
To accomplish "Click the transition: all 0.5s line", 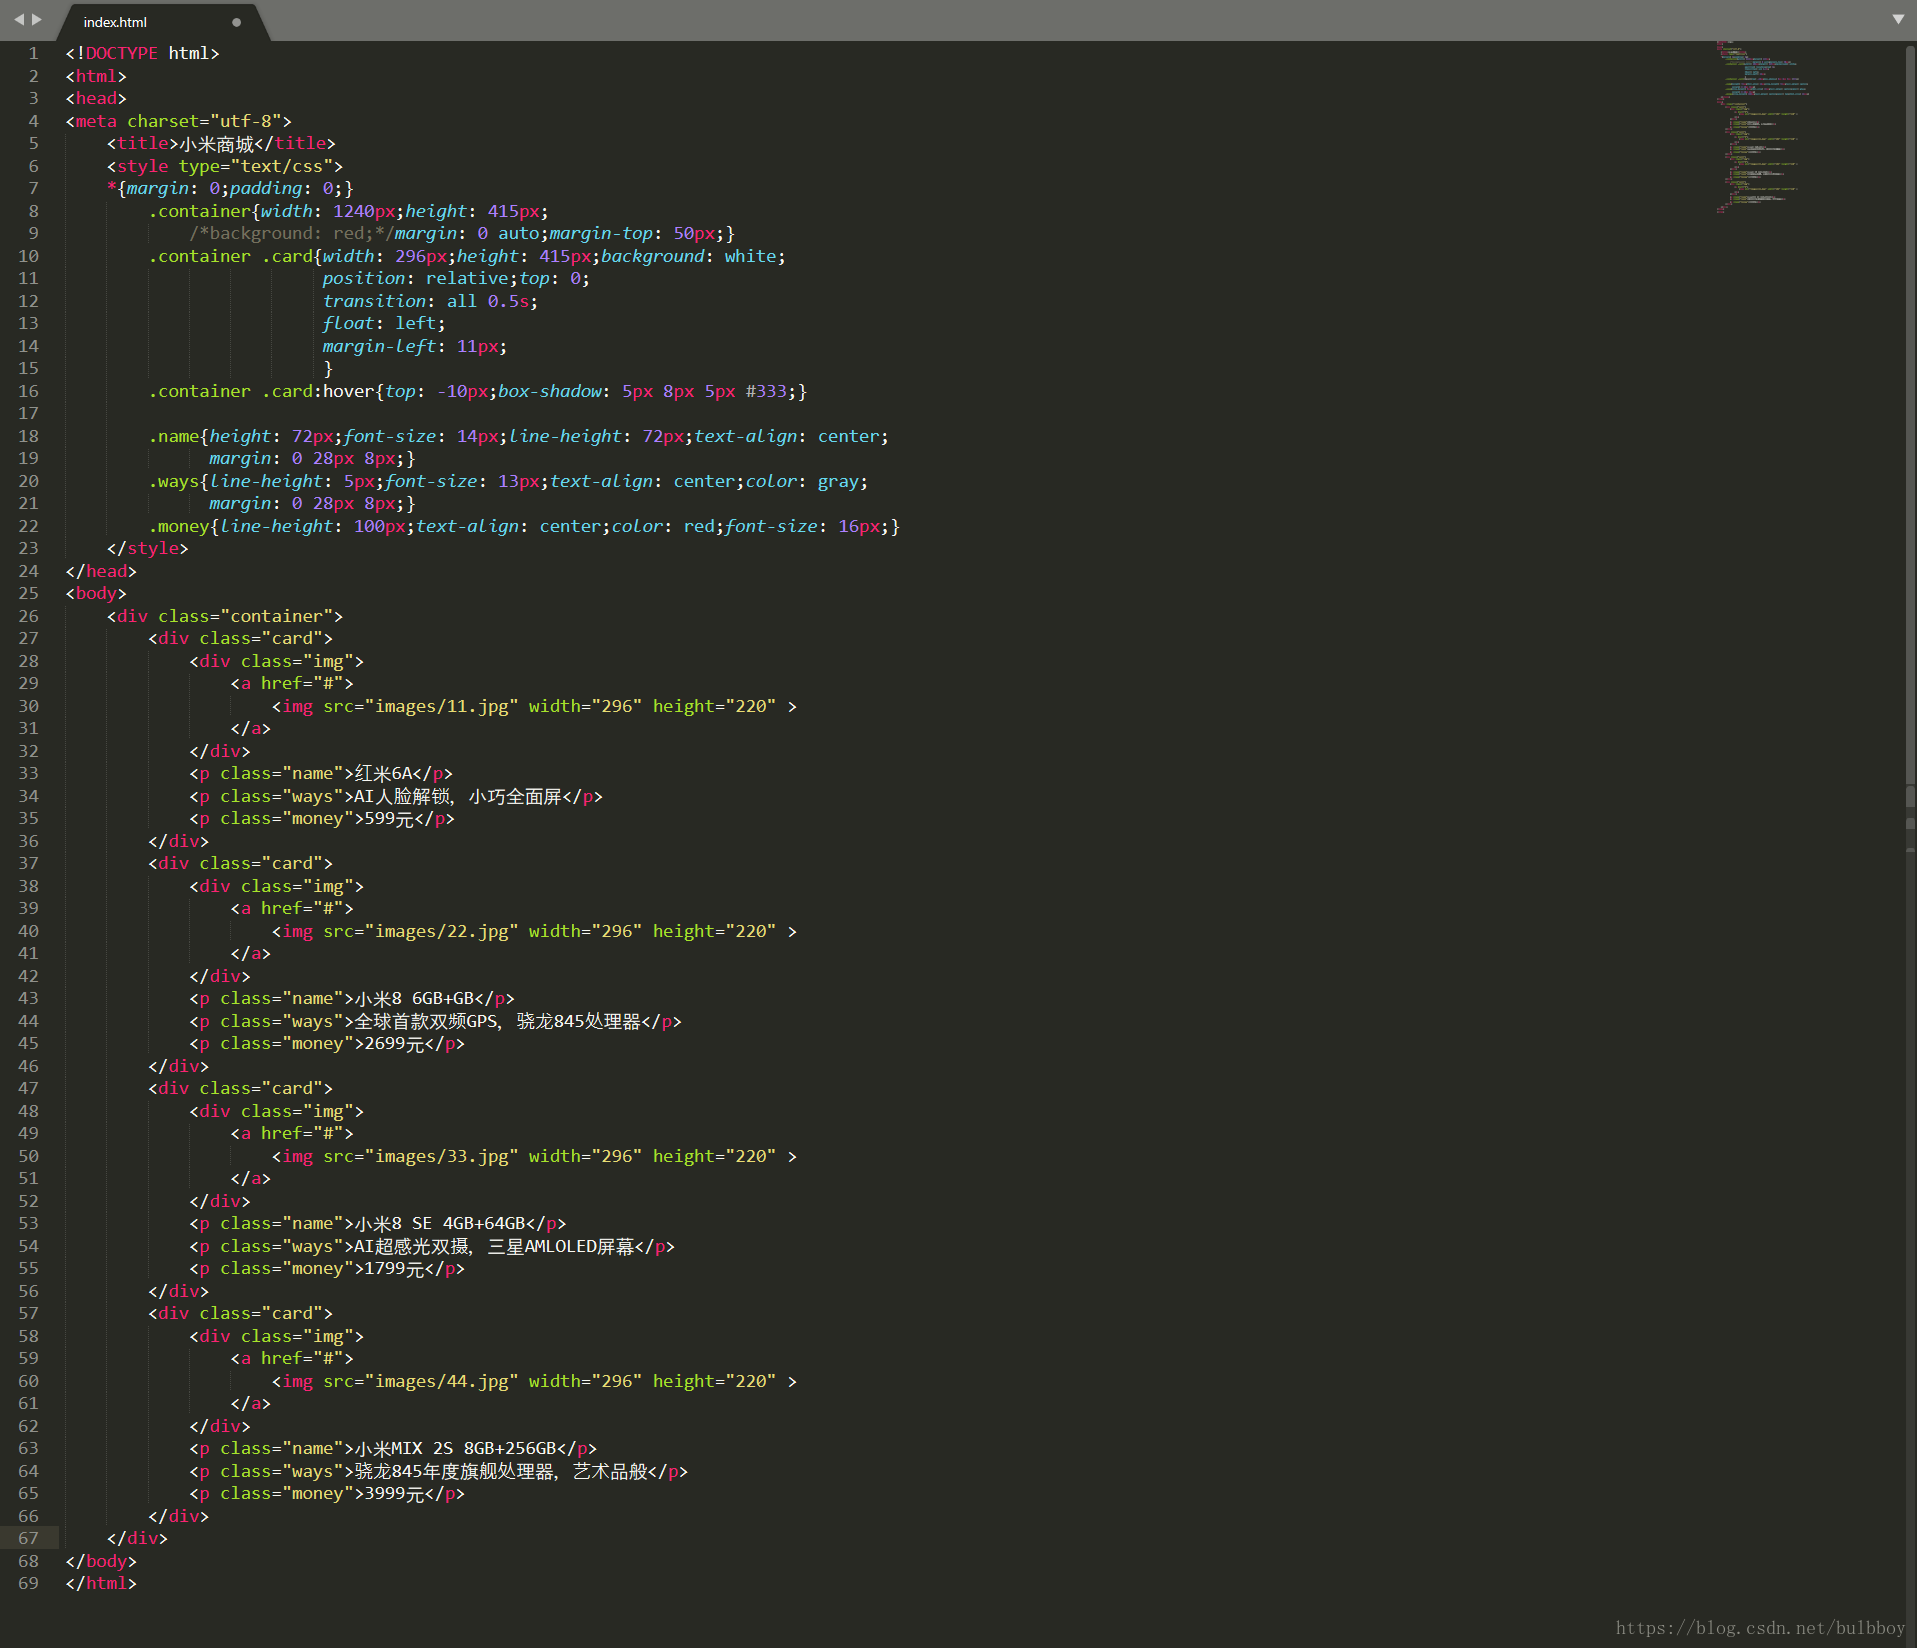I will tap(429, 301).
